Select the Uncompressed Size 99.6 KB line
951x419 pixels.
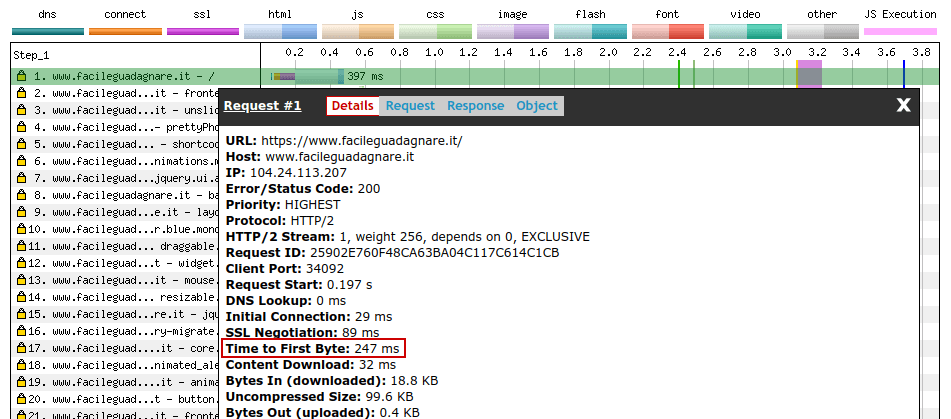pos(320,397)
